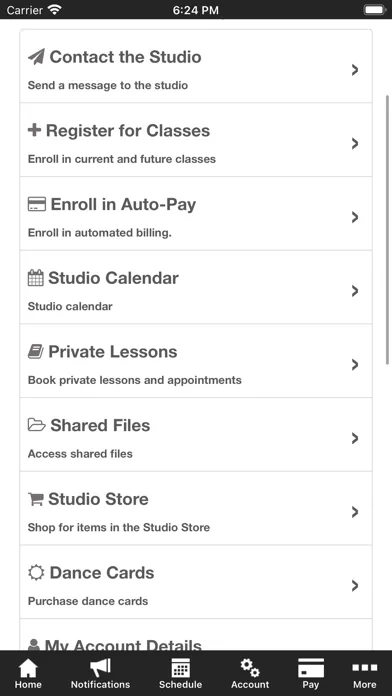Click the vertical scrollbar on the right edge
This screenshot has width=392, height=696.
(x=388, y=230)
